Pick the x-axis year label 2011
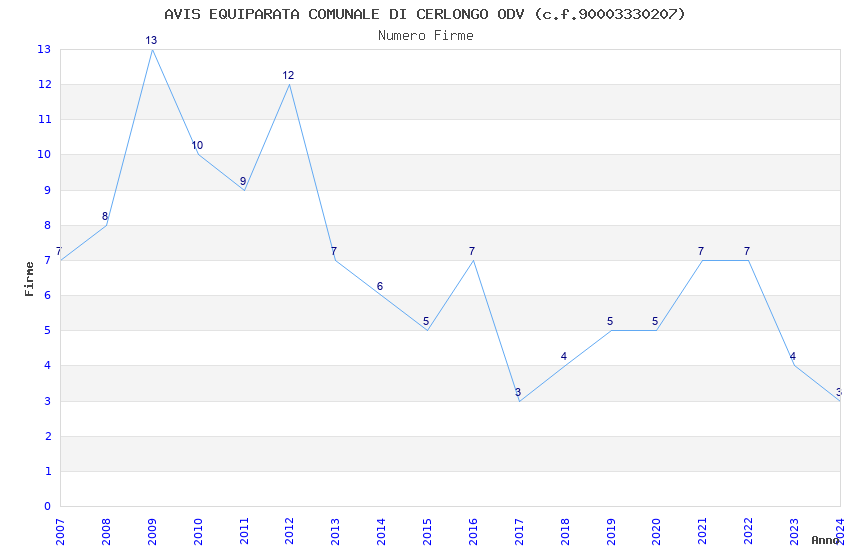Screen dimensions: 850x550 [x=244, y=532]
